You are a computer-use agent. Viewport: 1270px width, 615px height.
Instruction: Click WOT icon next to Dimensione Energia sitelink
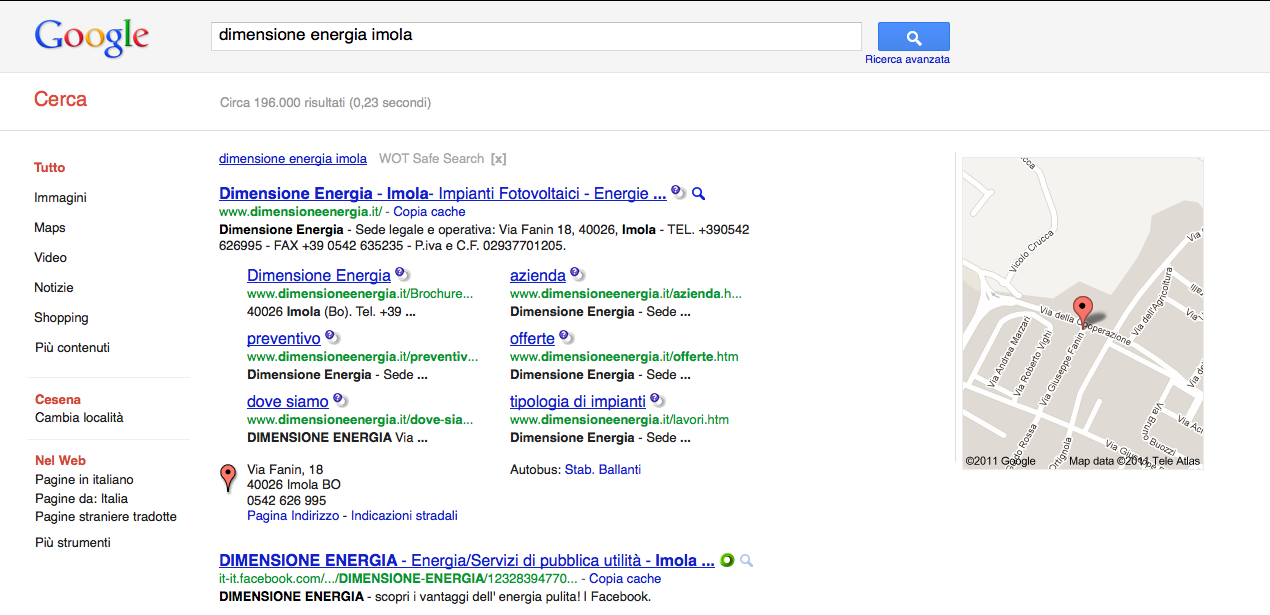coord(401,274)
